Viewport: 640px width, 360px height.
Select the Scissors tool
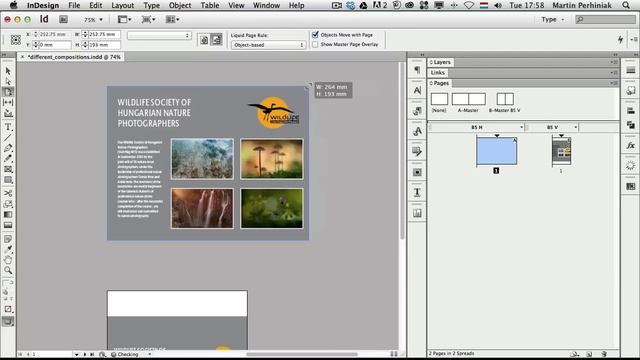click(8, 193)
